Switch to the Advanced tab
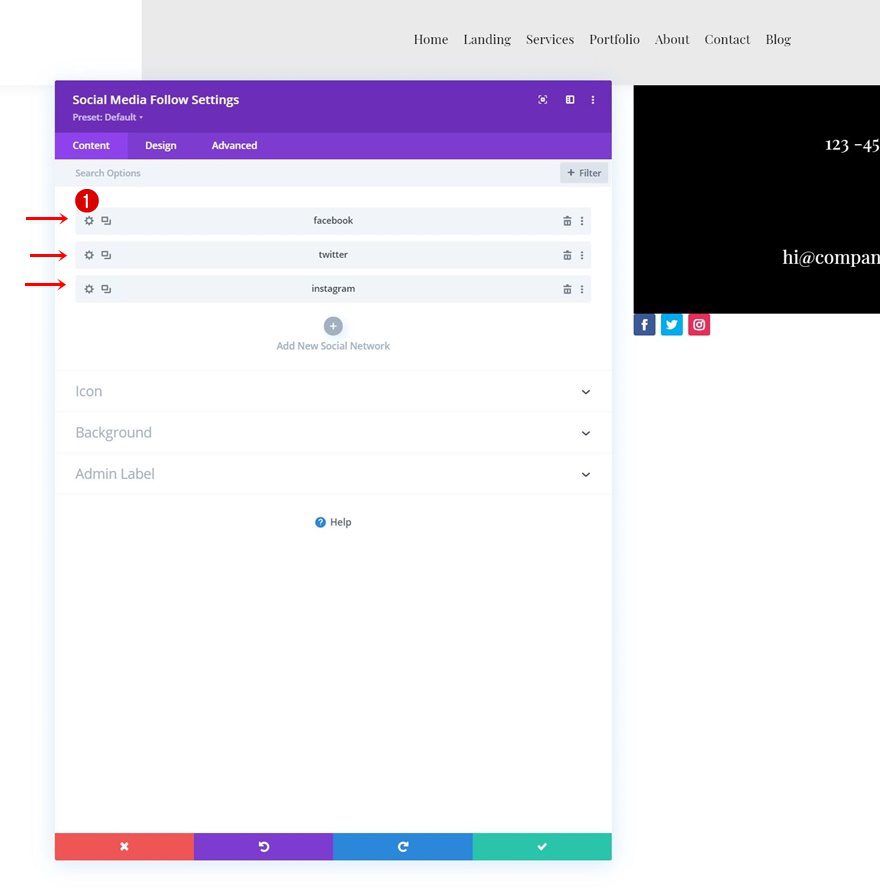The height and width of the screenshot is (893, 880). coord(234,146)
